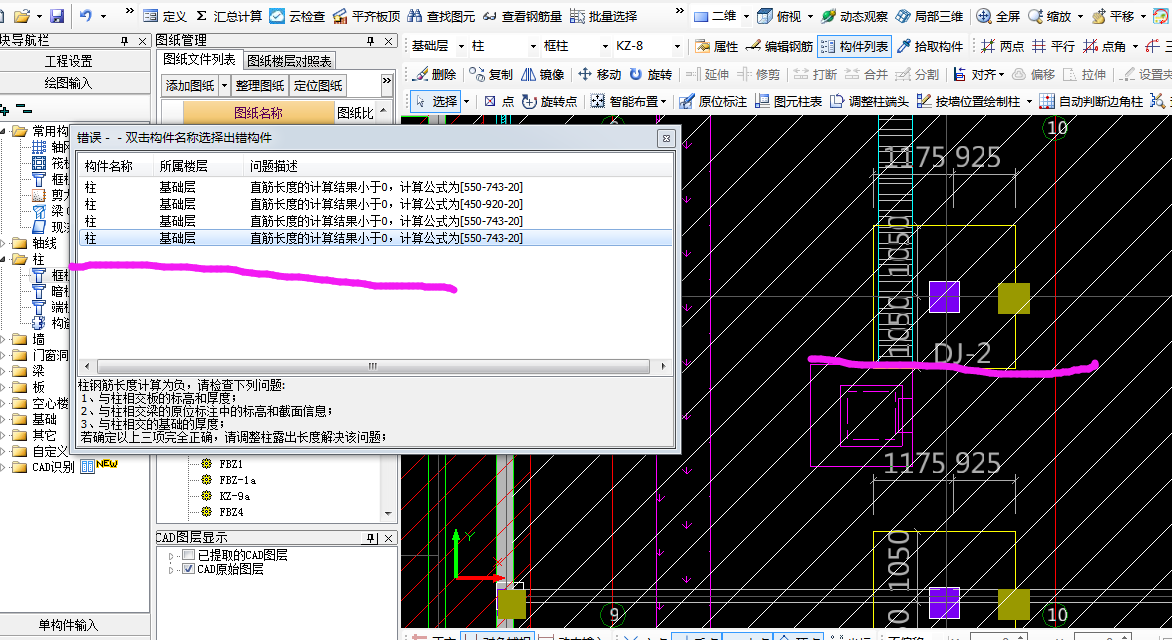
Task: Select 旋转 rotate tool
Action: pyautogui.click(x=650, y=74)
